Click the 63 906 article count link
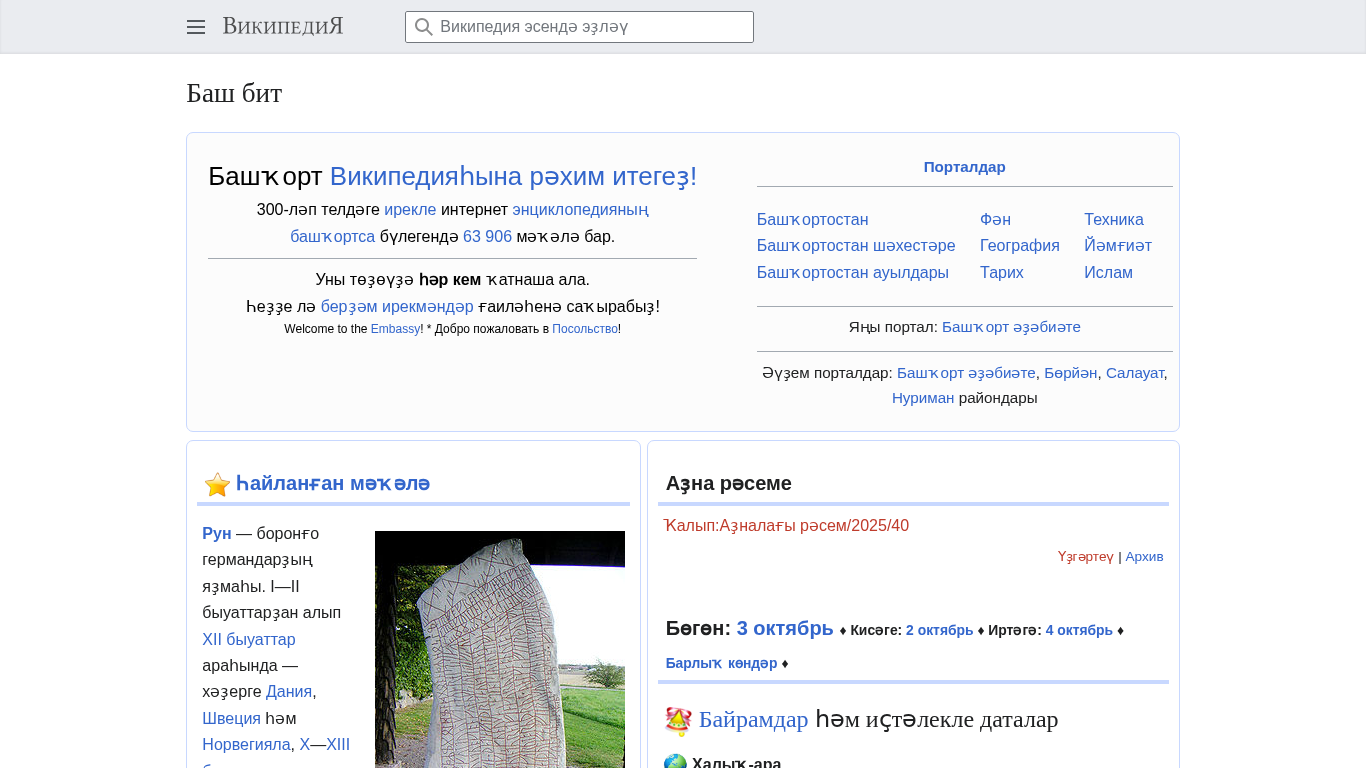The image size is (1366, 768). coord(487,237)
